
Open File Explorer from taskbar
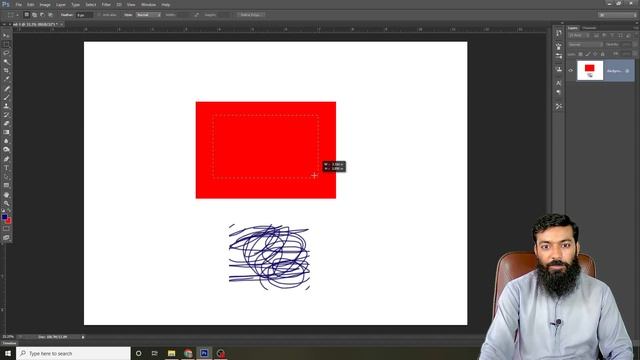171,353
